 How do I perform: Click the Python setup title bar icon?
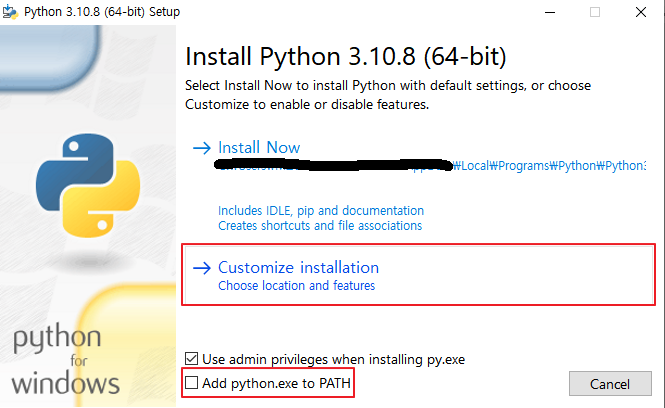pyautogui.click(x=10, y=12)
